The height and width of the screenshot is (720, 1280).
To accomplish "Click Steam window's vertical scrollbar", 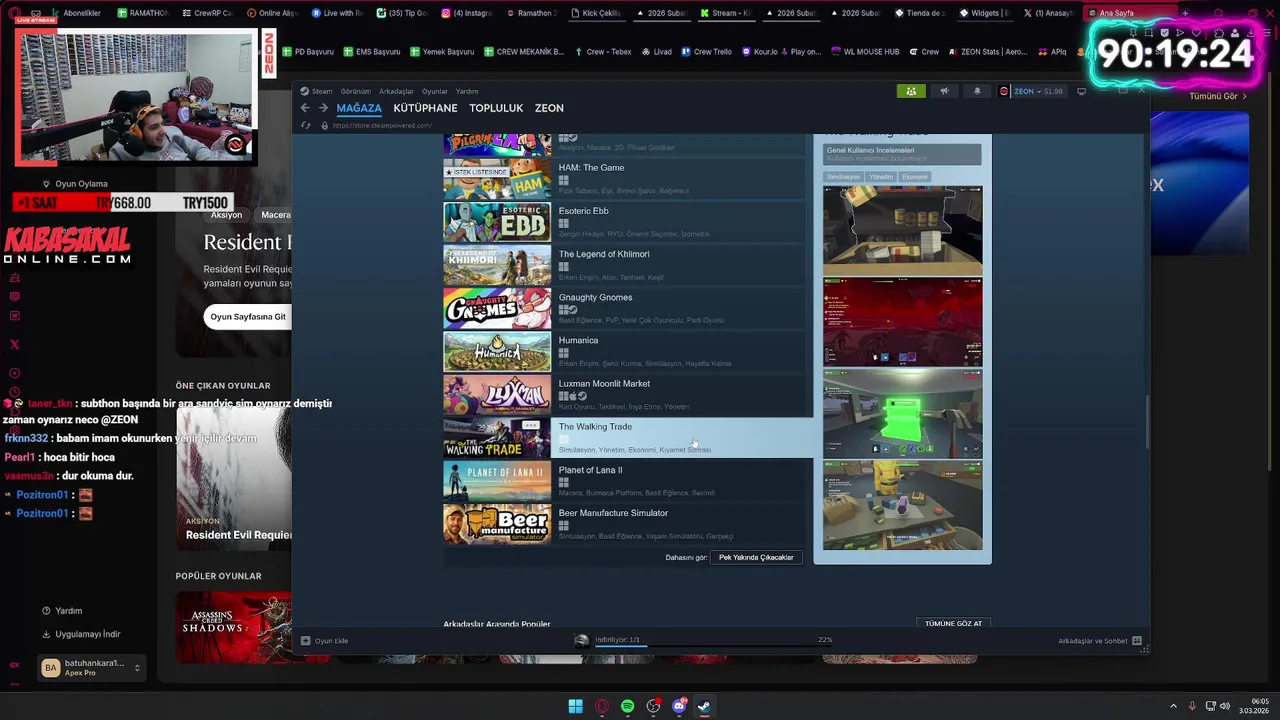I will click(1147, 422).
